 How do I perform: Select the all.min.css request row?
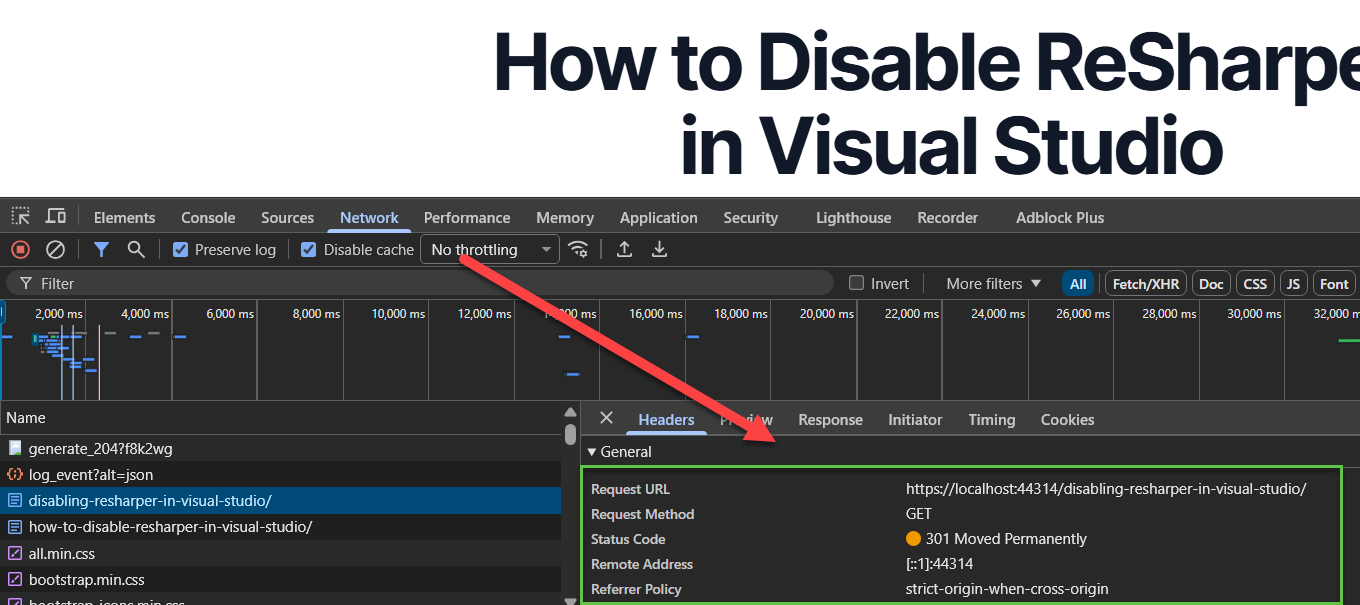280,553
